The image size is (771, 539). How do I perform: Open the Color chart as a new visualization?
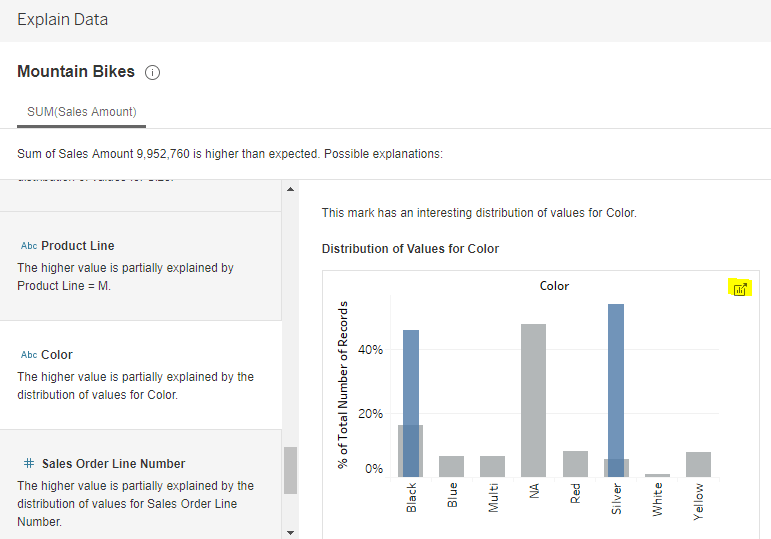point(740,289)
